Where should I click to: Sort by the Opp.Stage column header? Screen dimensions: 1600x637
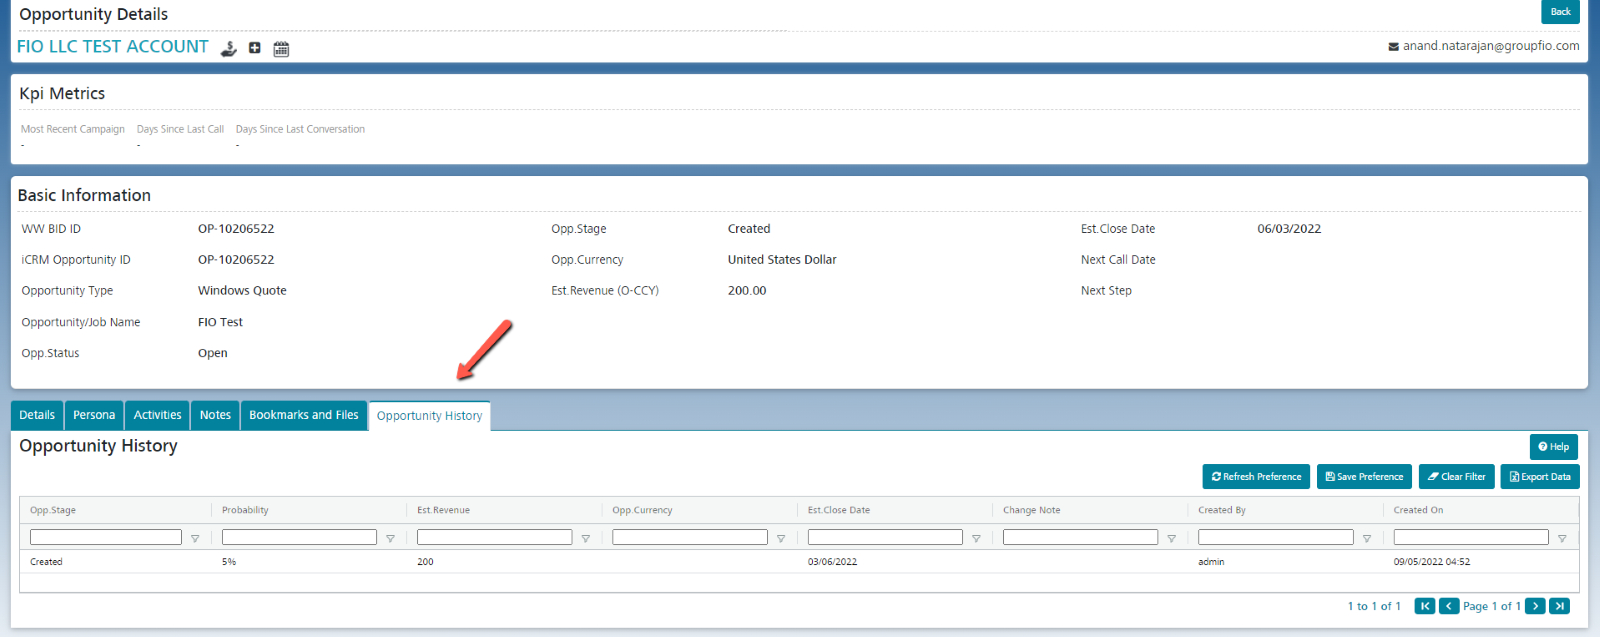point(53,510)
